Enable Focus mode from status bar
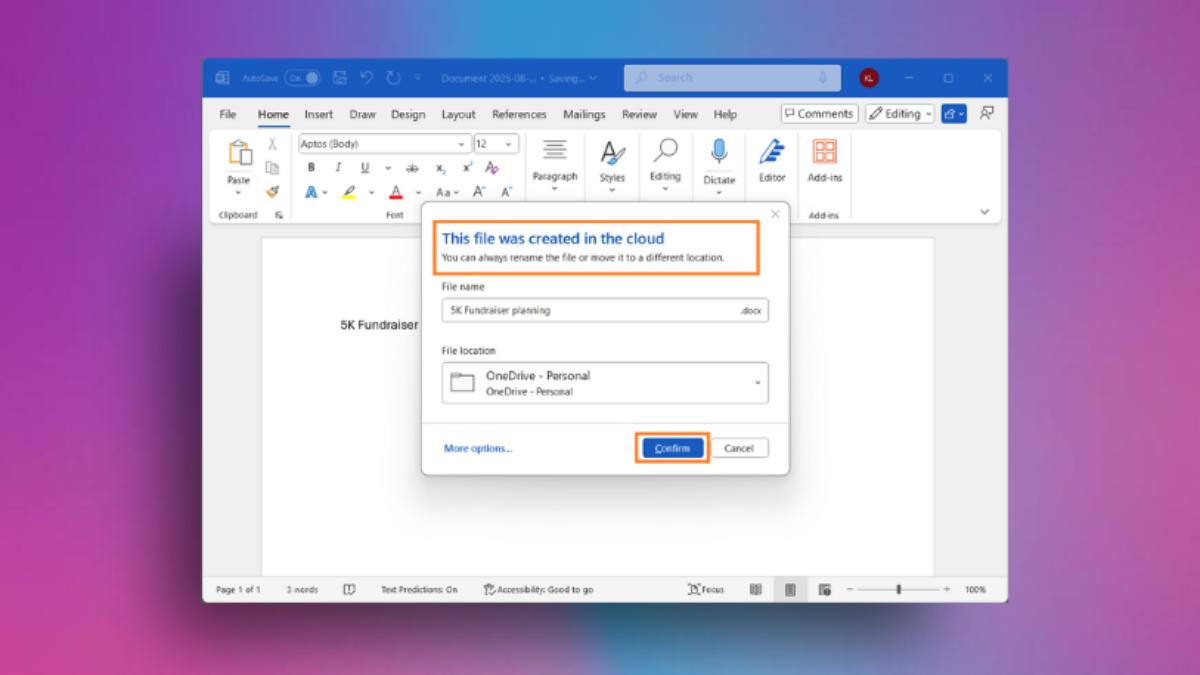 (706, 590)
